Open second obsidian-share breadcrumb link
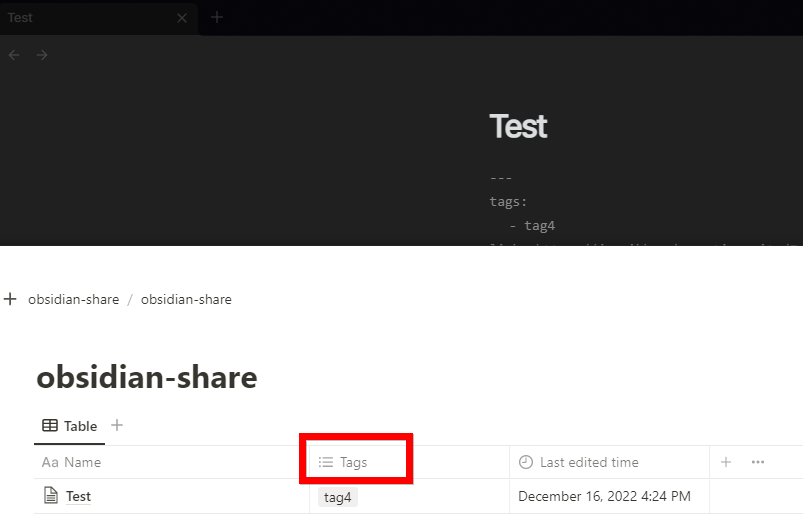 pyautogui.click(x=186, y=299)
